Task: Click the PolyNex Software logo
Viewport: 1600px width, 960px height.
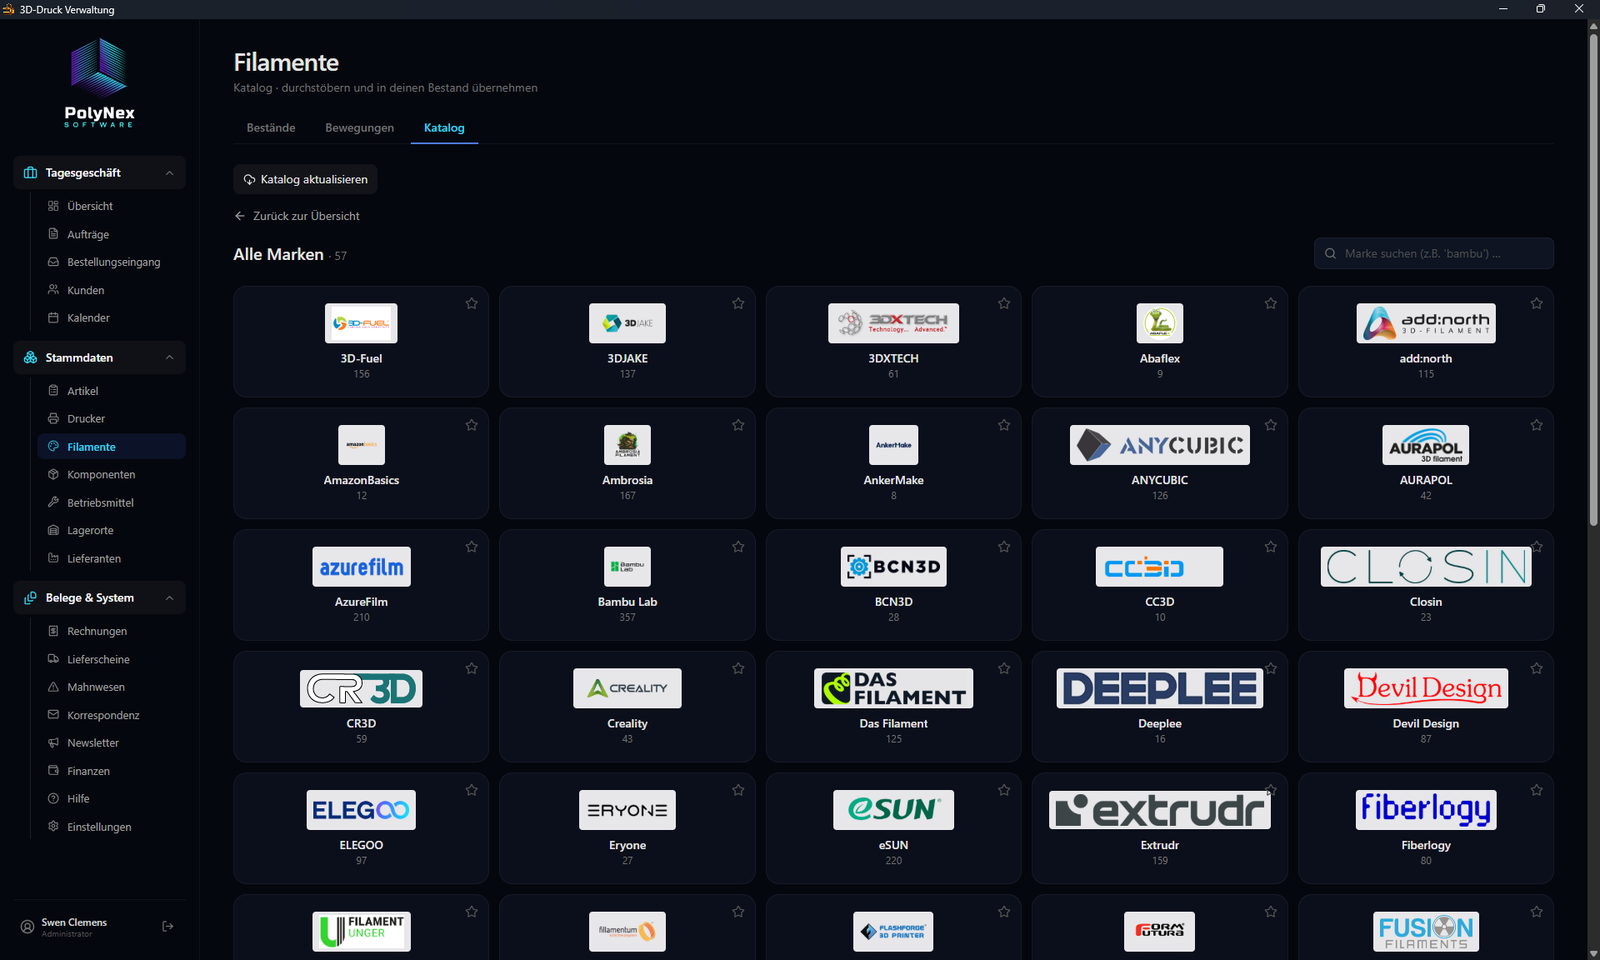Action: (99, 82)
